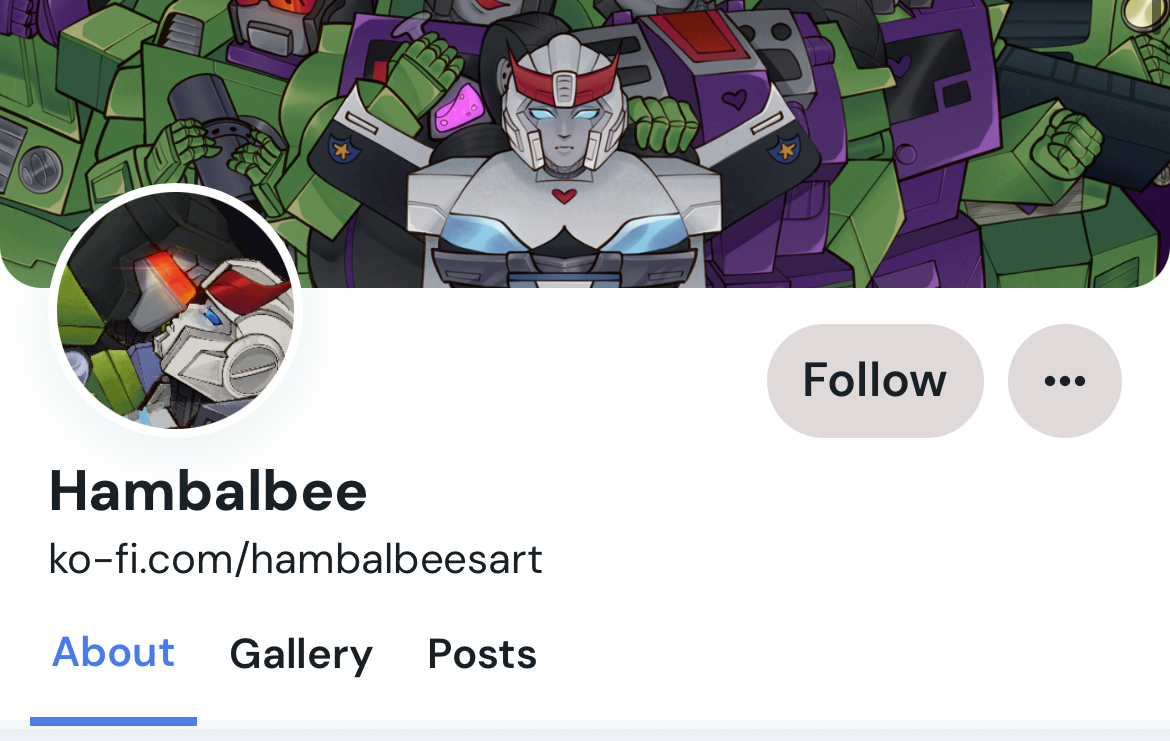Screen dimensions: 1170x741
Task: Click the Hambalbee profile name
Action: [208, 492]
